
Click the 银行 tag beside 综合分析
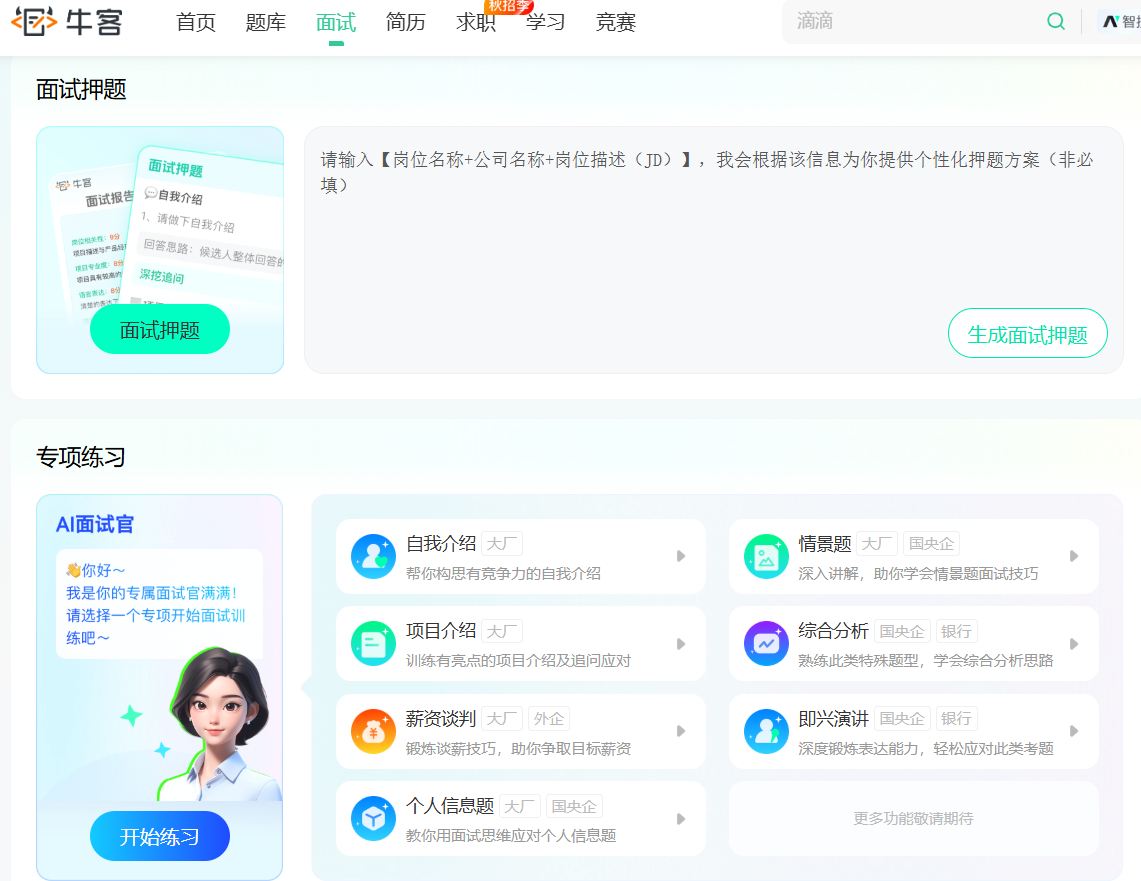point(956,631)
